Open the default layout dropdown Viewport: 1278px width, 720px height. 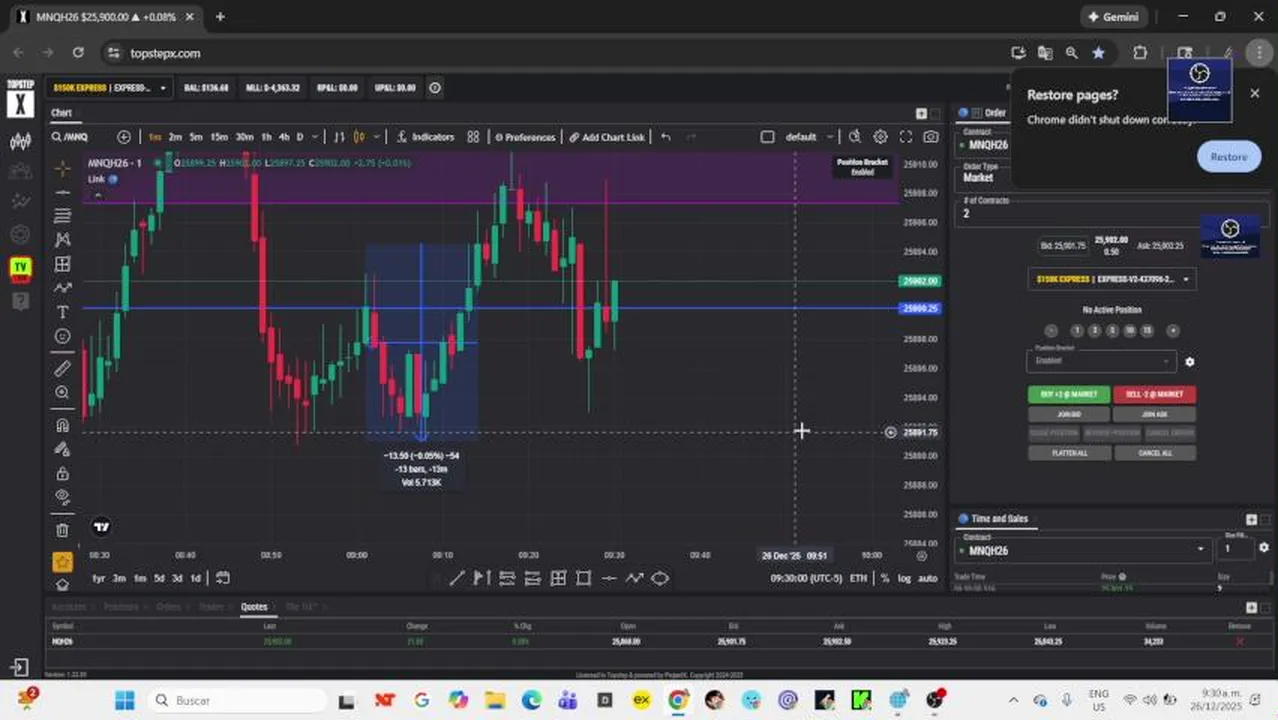tap(809, 137)
